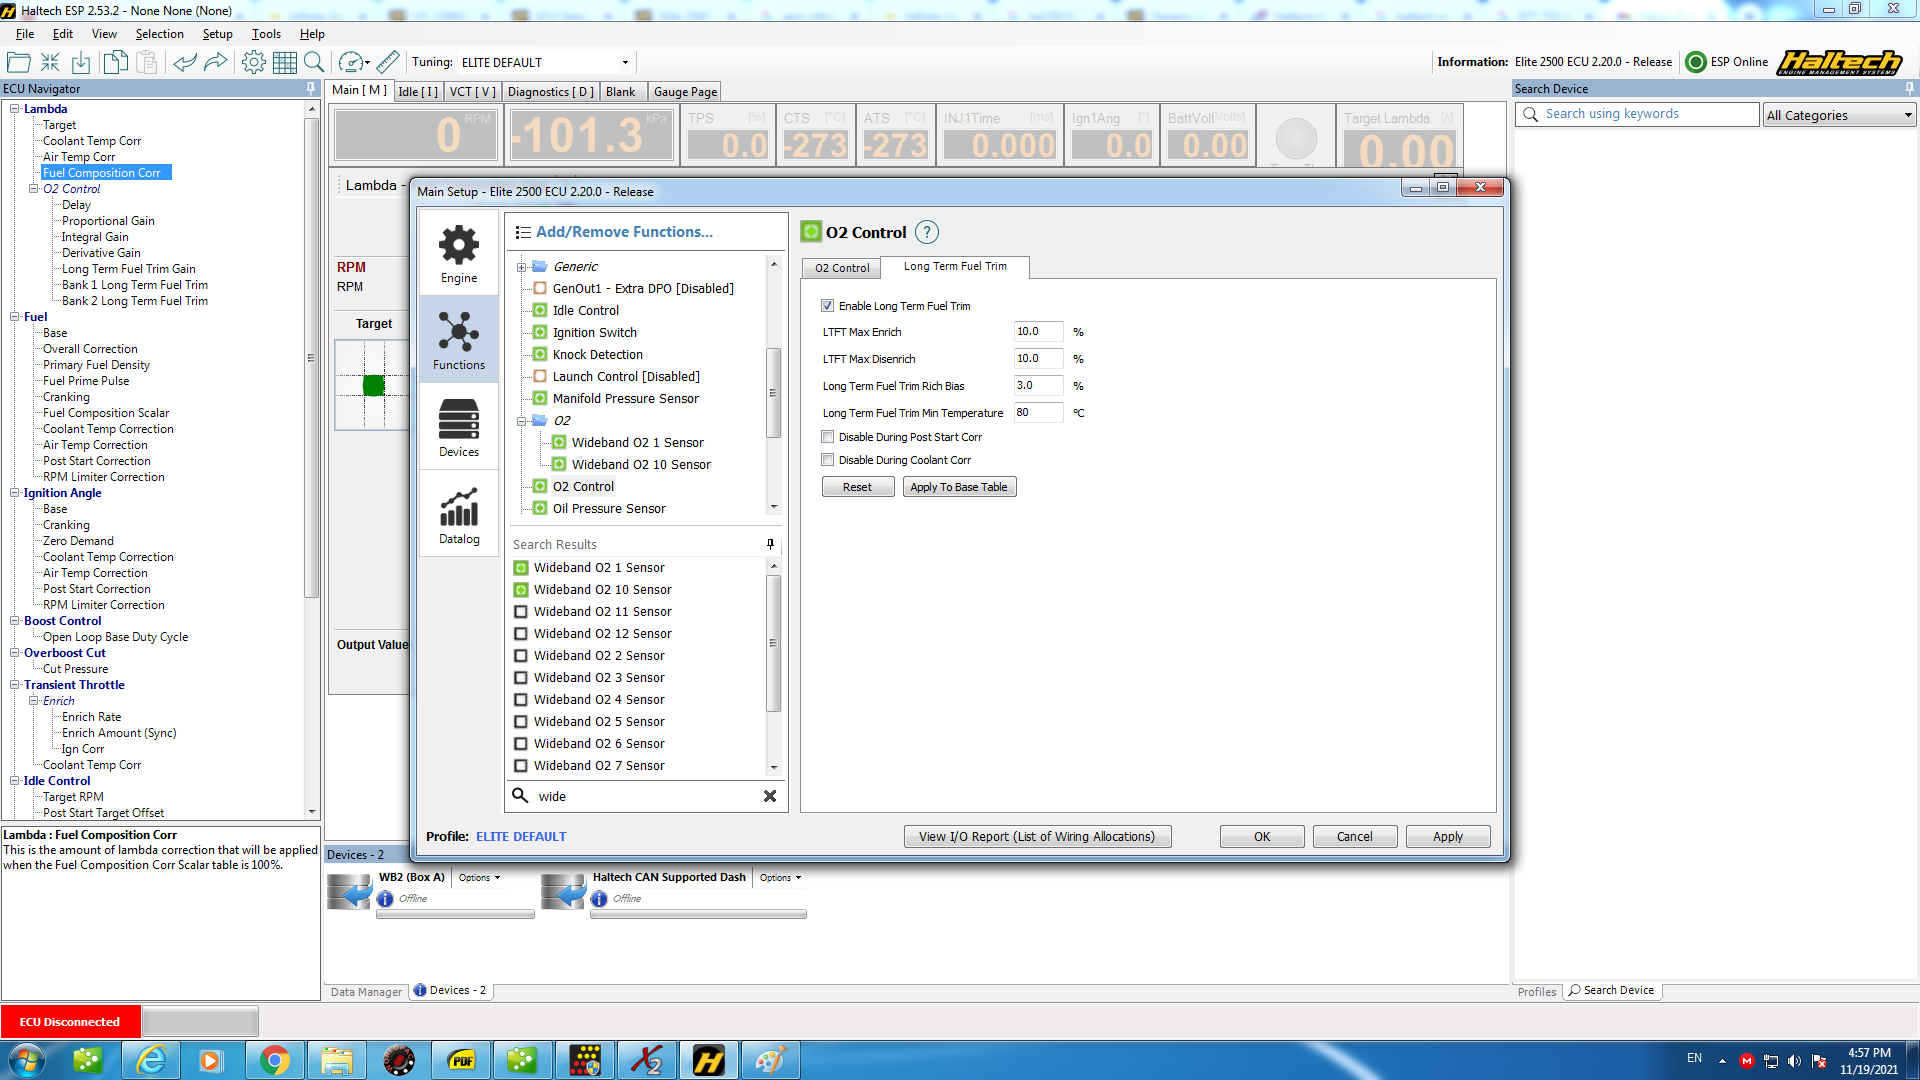This screenshot has height=1080, width=1920.
Task: Redo the change with the redo arrow
Action: (x=215, y=62)
